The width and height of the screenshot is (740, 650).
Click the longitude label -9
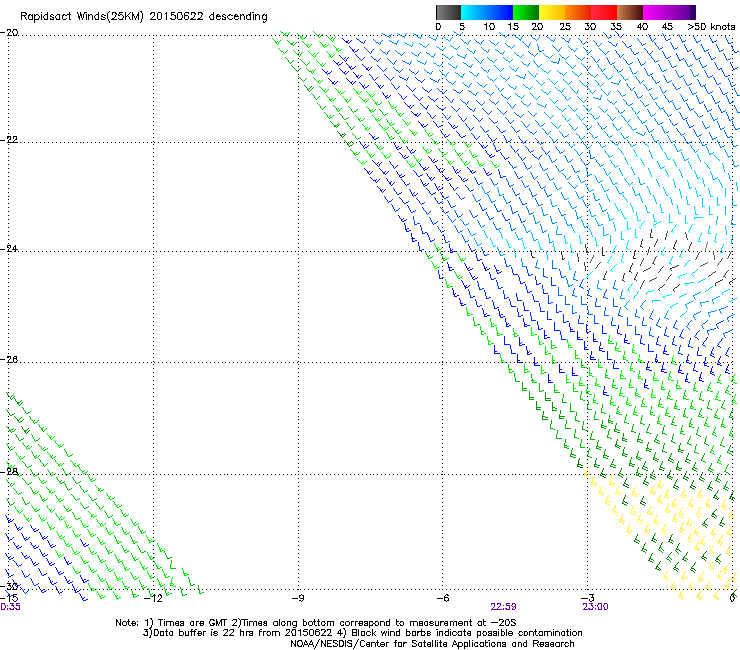tap(298, 598)
